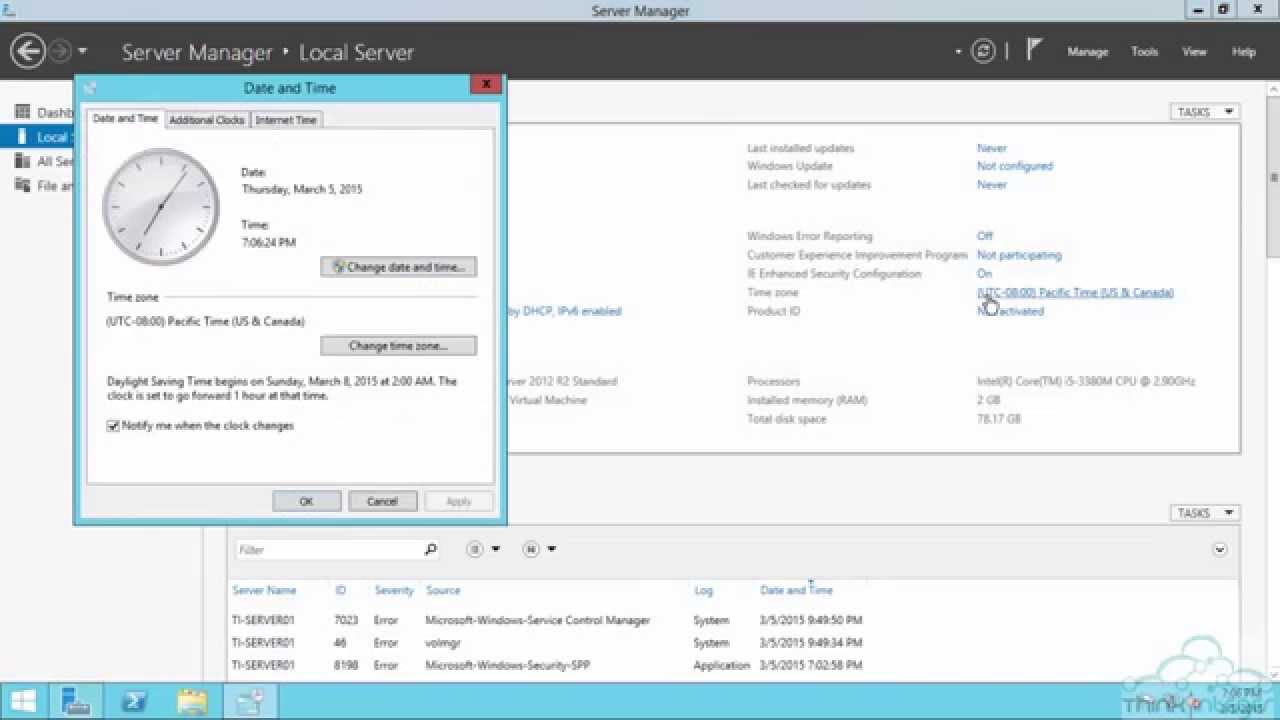Click the Last installed updates Never link
This screenshot has width=1280, height=720.
pyautogui.click(x=992, y=148)
